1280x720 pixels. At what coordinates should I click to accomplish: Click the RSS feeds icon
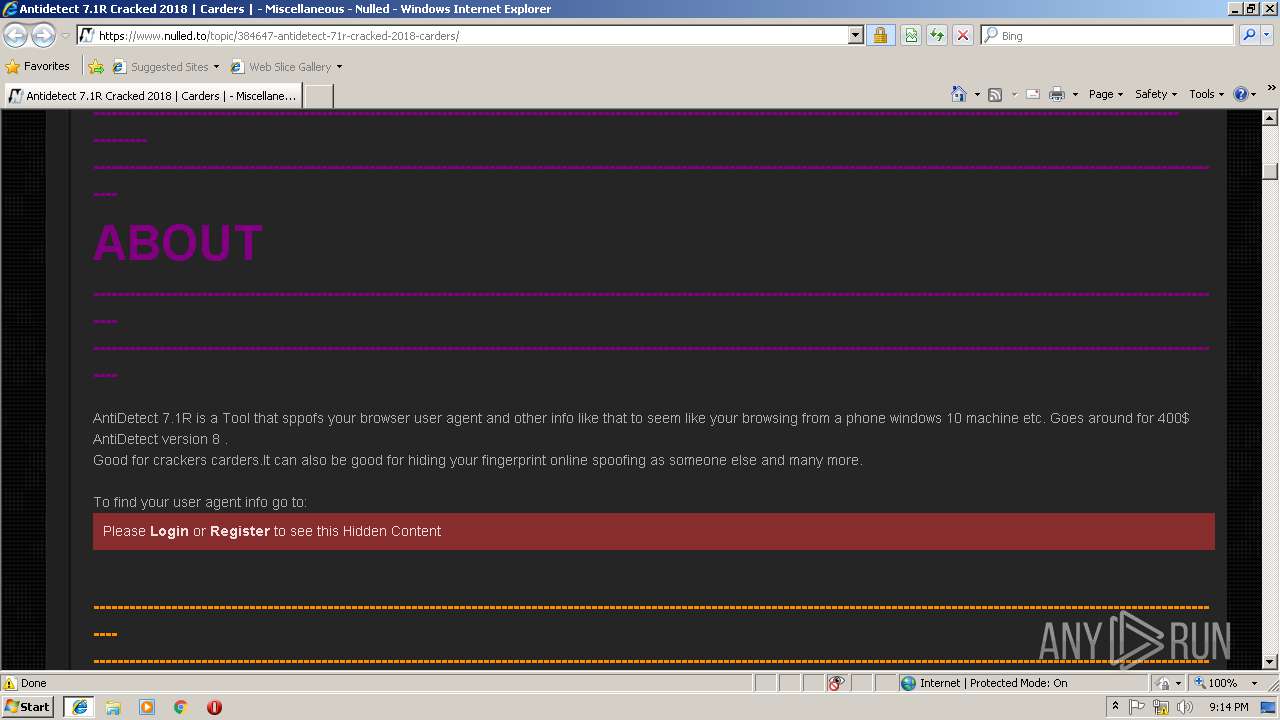coord(995,94)
